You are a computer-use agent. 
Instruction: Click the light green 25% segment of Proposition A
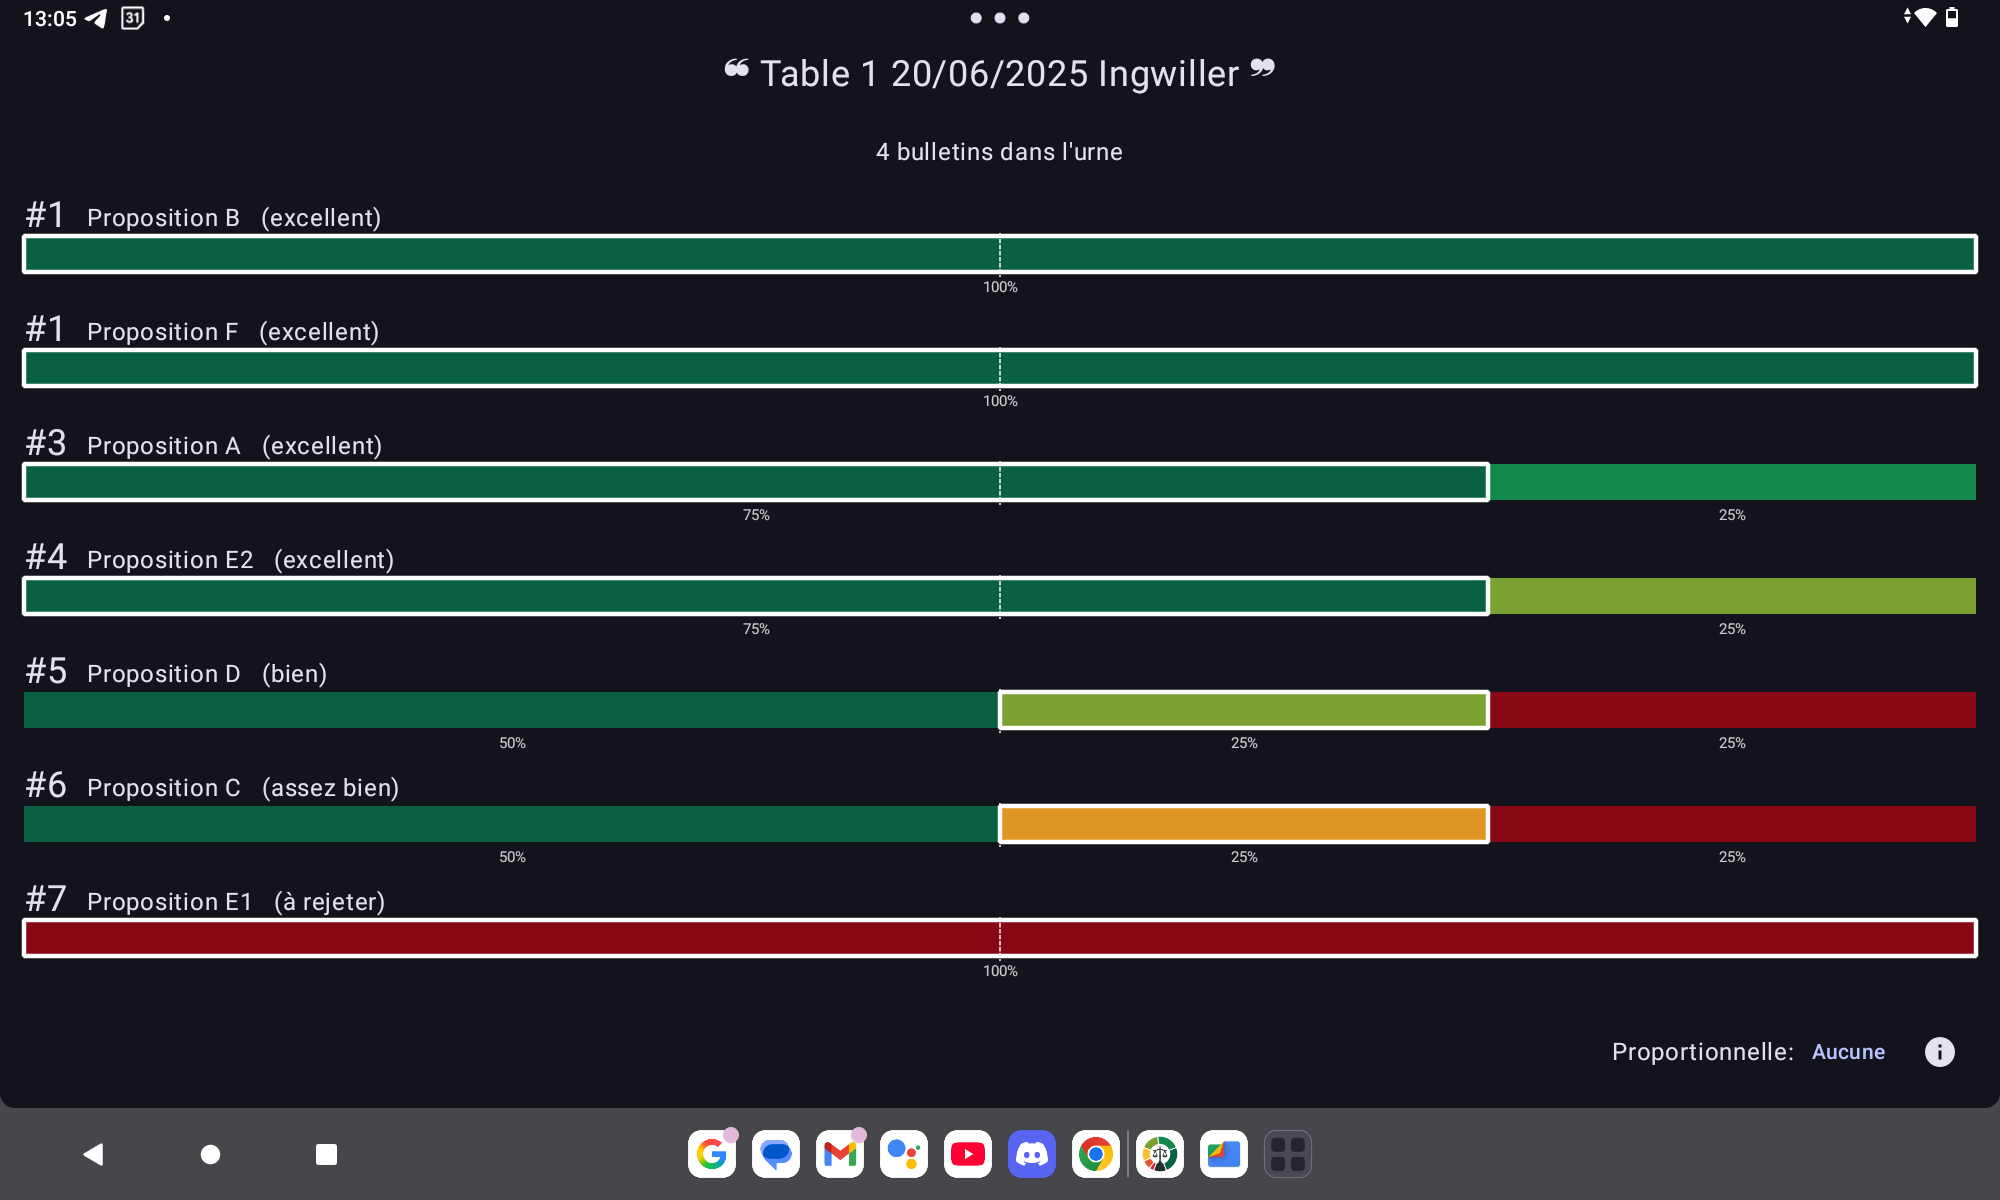tap(1732, 482)
